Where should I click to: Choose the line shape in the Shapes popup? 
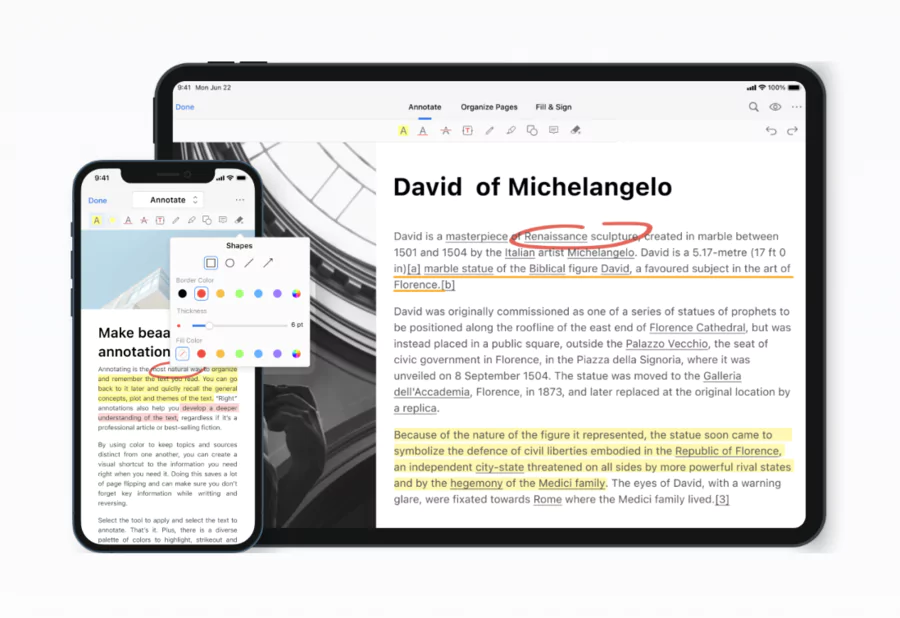point(249,263)
